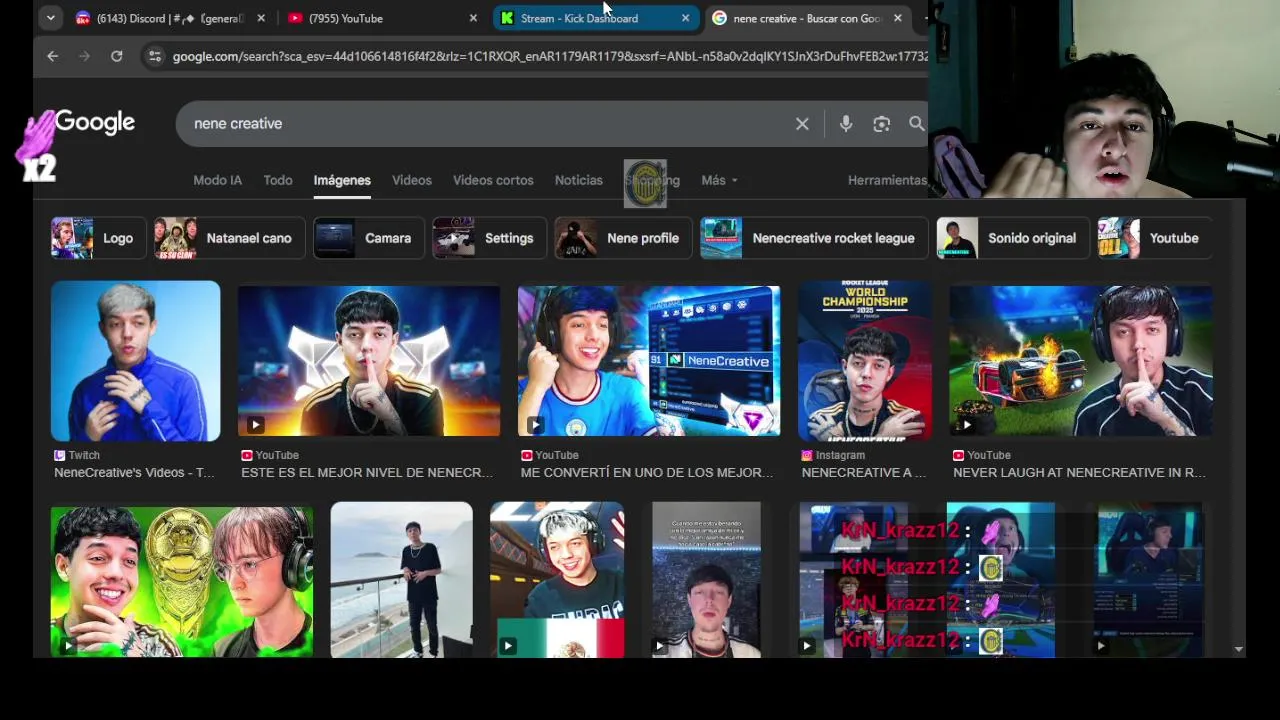The image size is (1280, 720).
Task: Close the nene creative search tab
Action: coord(897,18)
